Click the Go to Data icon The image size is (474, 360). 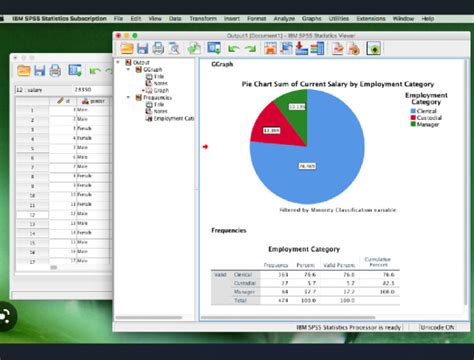(270, 48)
